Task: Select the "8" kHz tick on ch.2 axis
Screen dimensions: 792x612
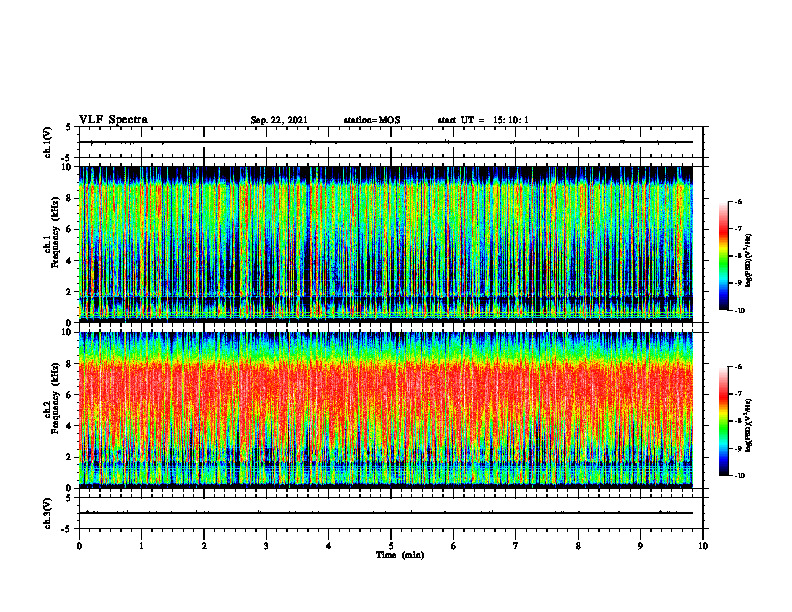Action: tap(70, 364)
